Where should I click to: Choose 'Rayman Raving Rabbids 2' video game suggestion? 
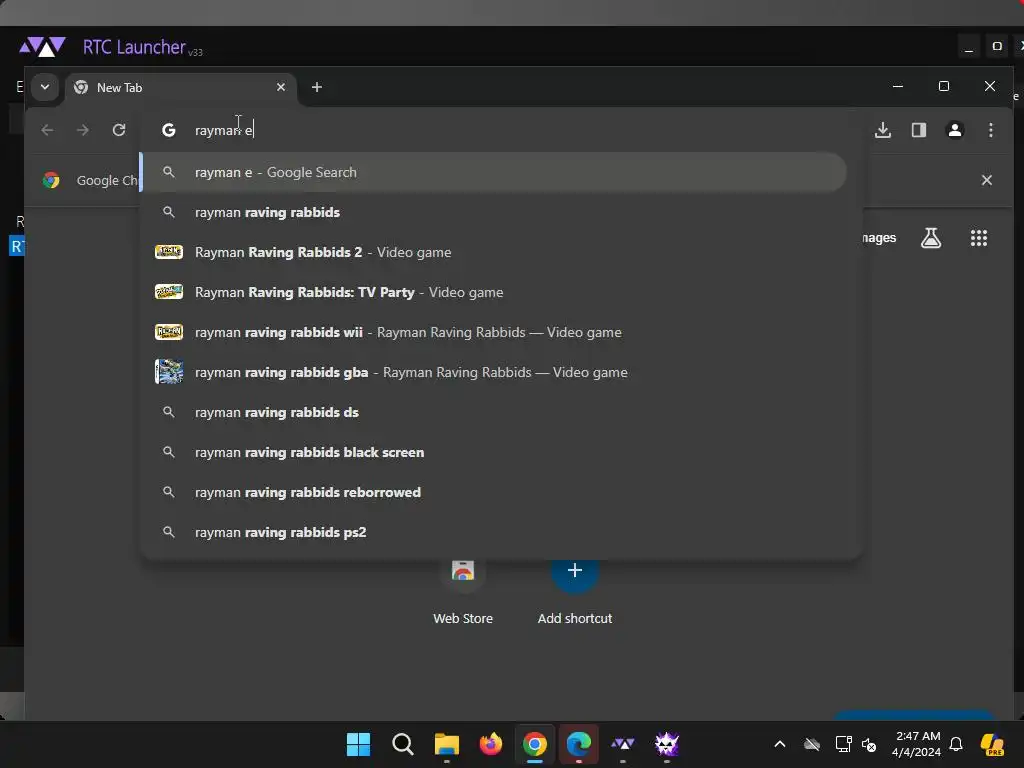[x=494, y=252]
